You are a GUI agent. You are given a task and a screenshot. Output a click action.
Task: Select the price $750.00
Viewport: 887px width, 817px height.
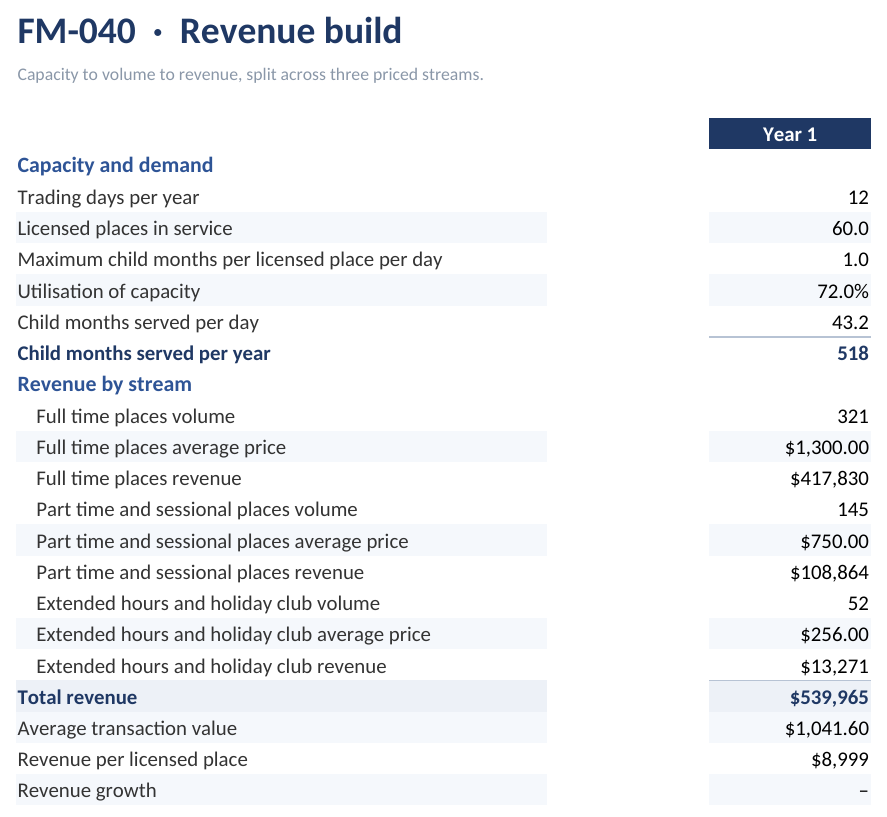pyautogui.click(x=834, y=541)
